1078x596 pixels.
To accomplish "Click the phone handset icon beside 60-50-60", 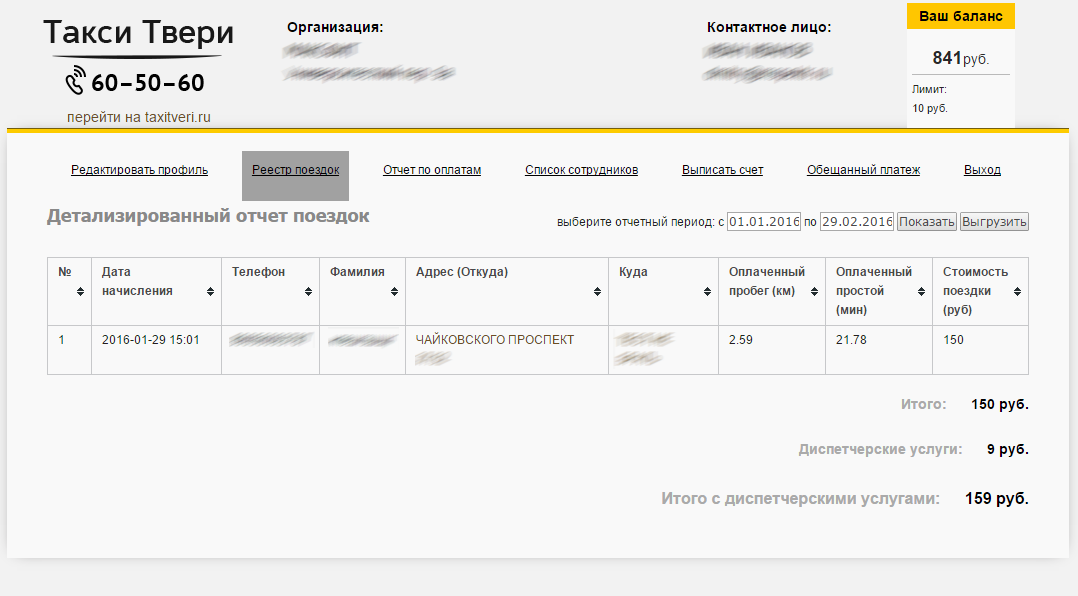I will pyautogui.click(x=76, y=80).
